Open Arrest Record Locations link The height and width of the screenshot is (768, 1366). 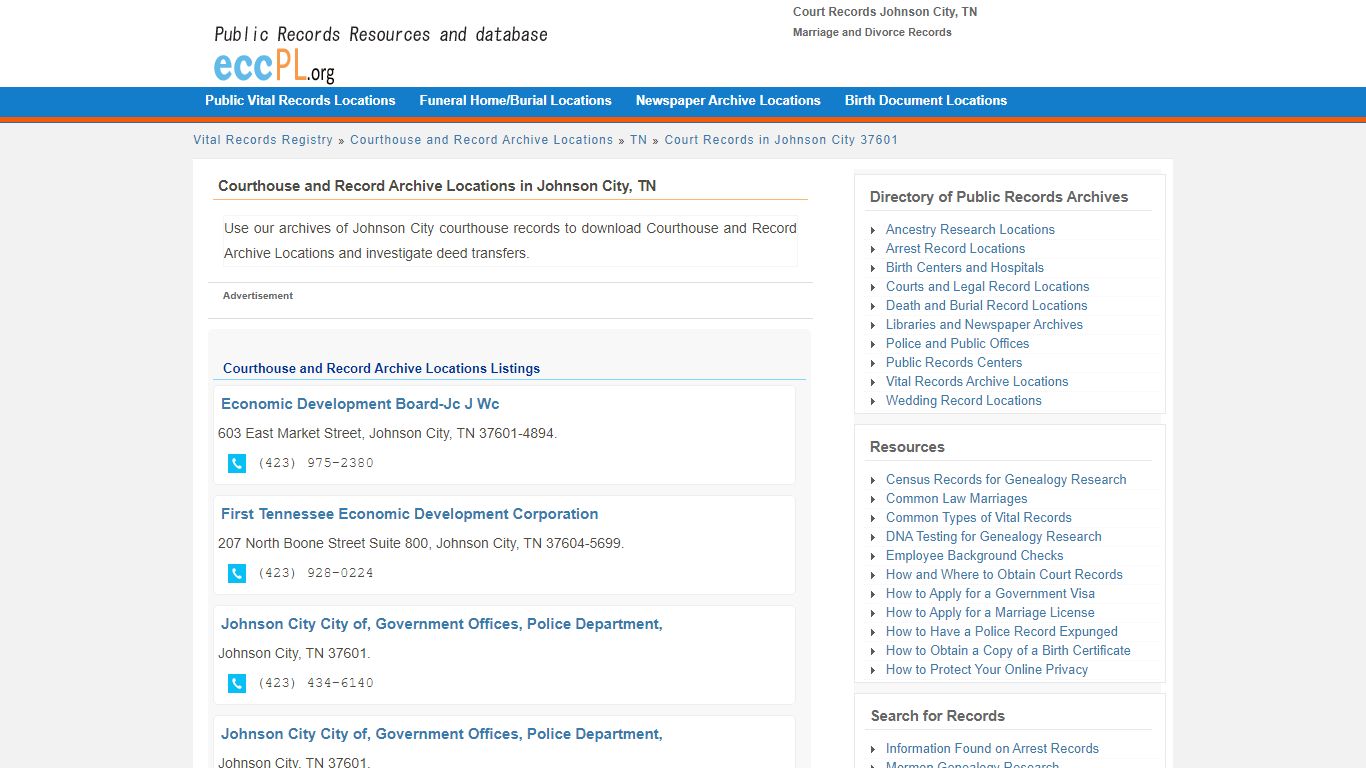coord(955,248)
